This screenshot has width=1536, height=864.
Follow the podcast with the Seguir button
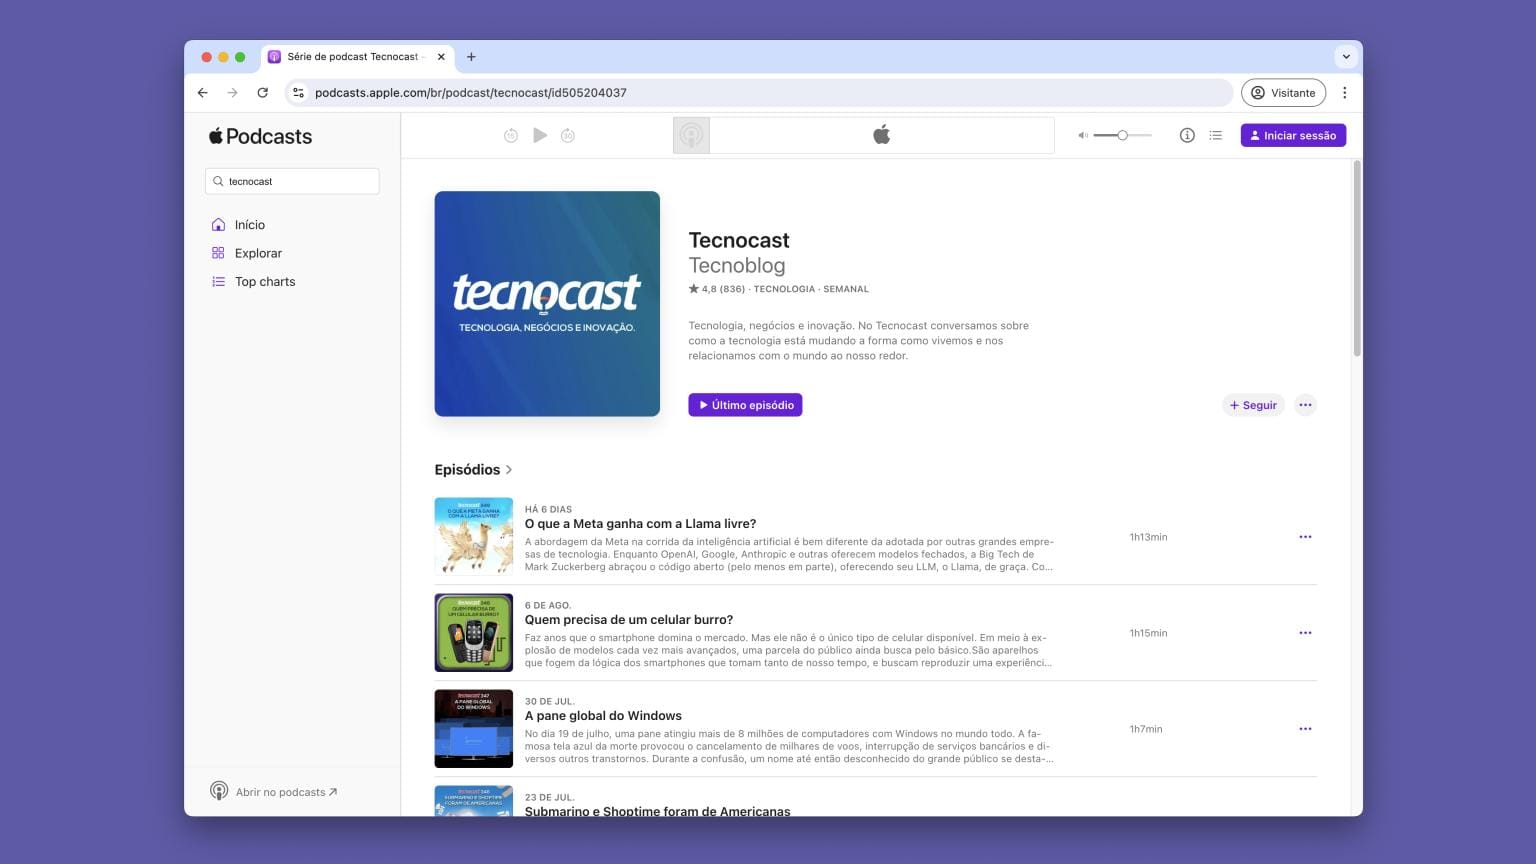pos(1253,405)
